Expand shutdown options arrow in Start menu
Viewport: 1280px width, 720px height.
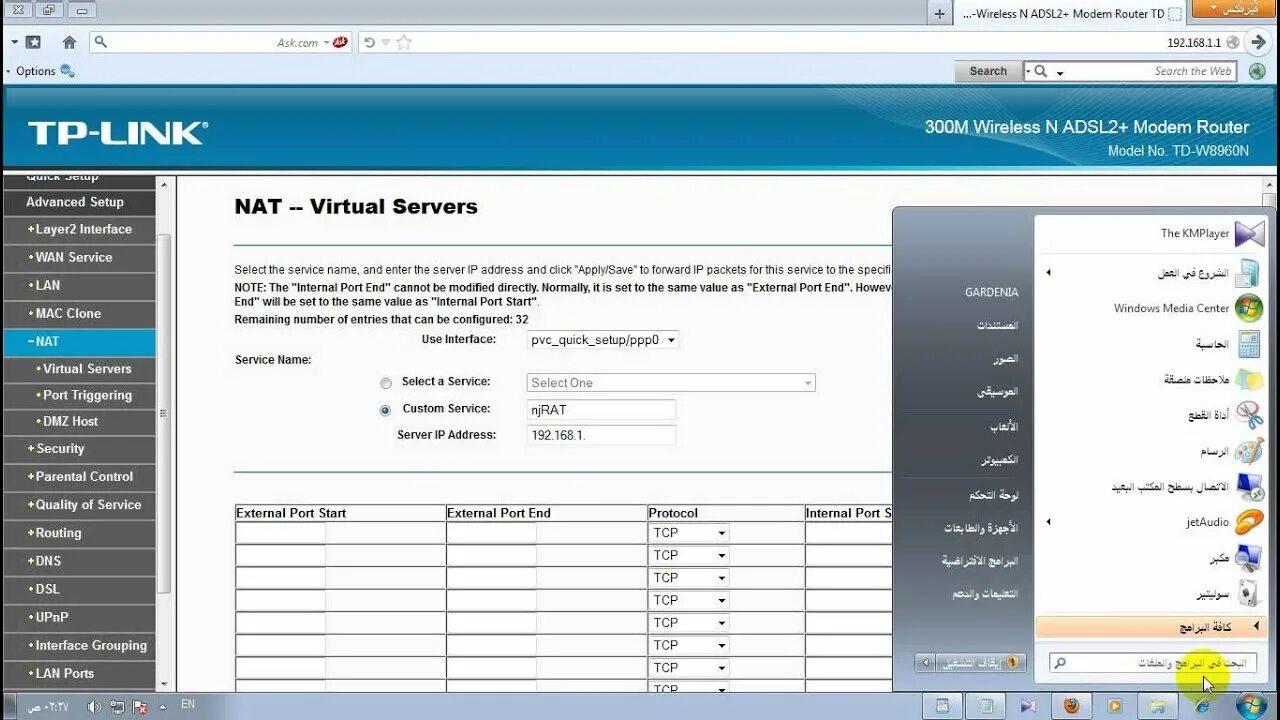[x=924, y=662]
